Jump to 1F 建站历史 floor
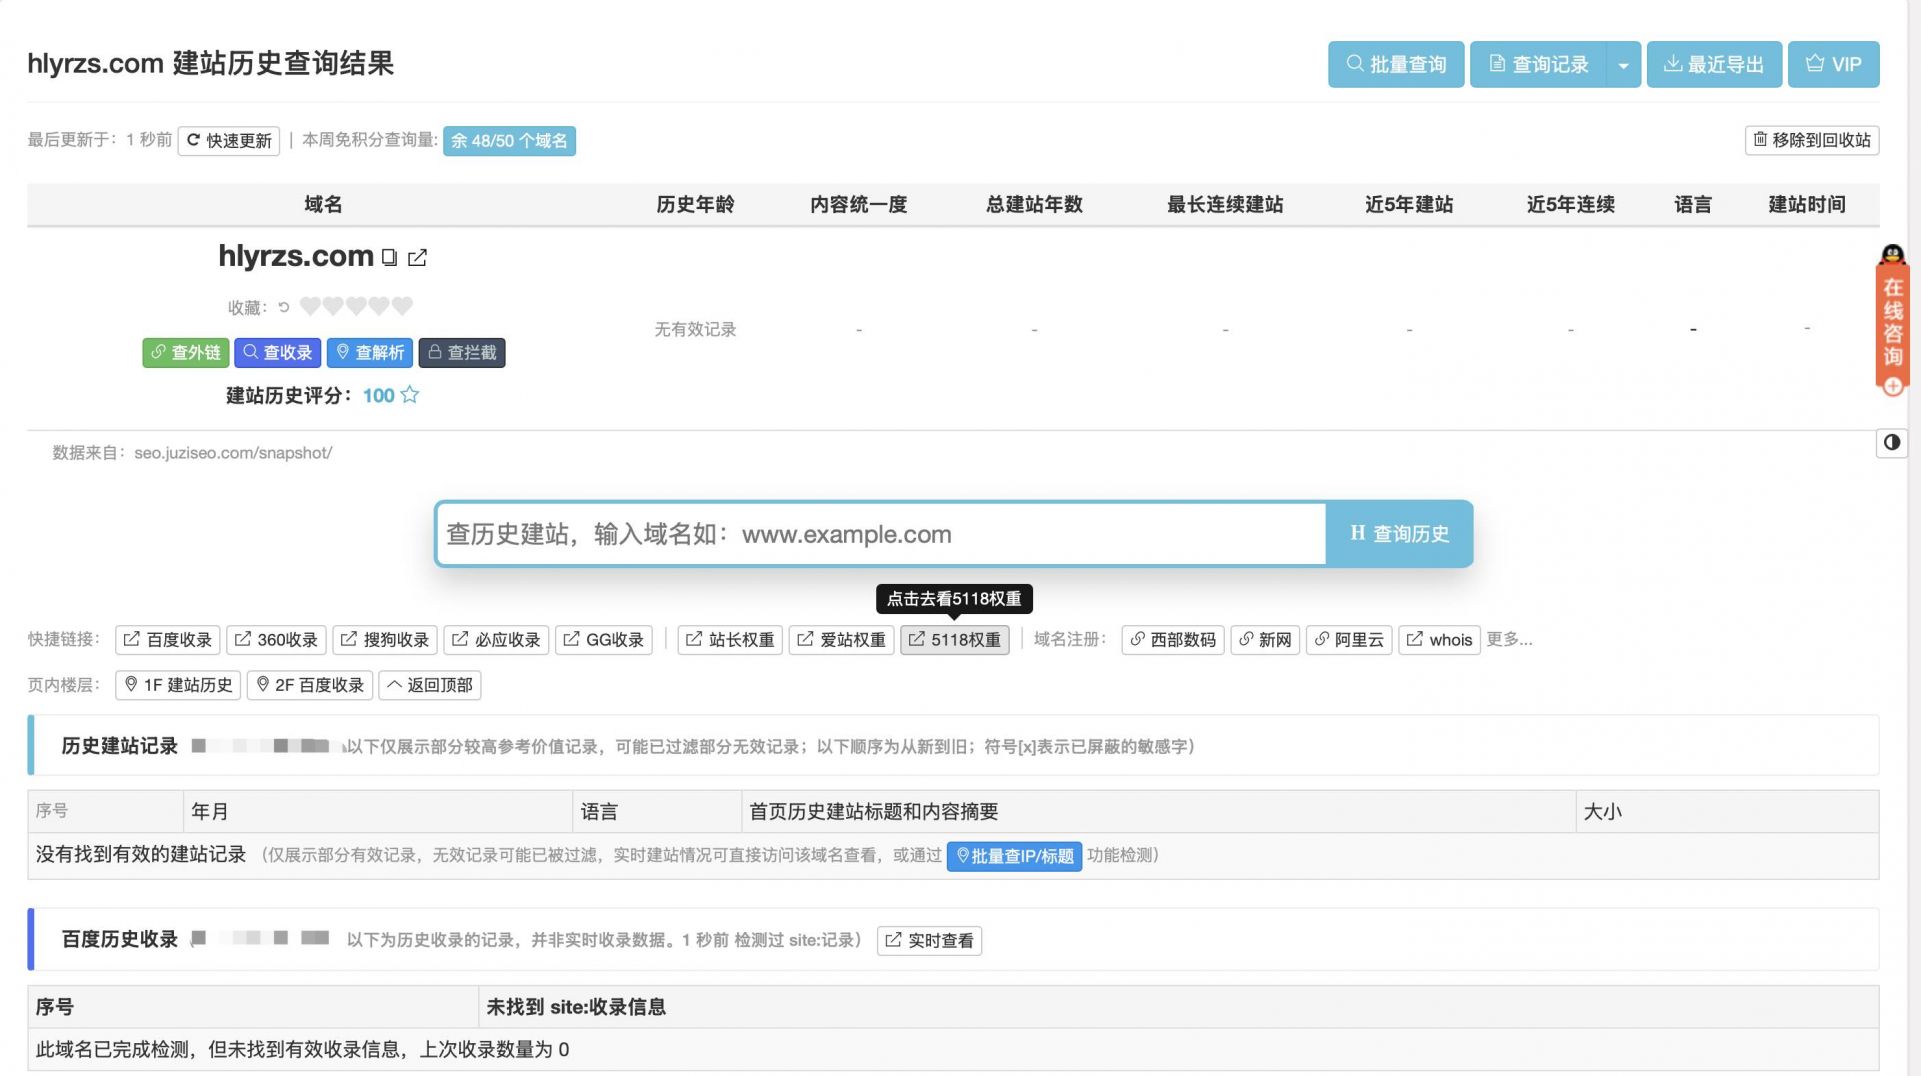 pyautogui.click(x=178, y=685)
